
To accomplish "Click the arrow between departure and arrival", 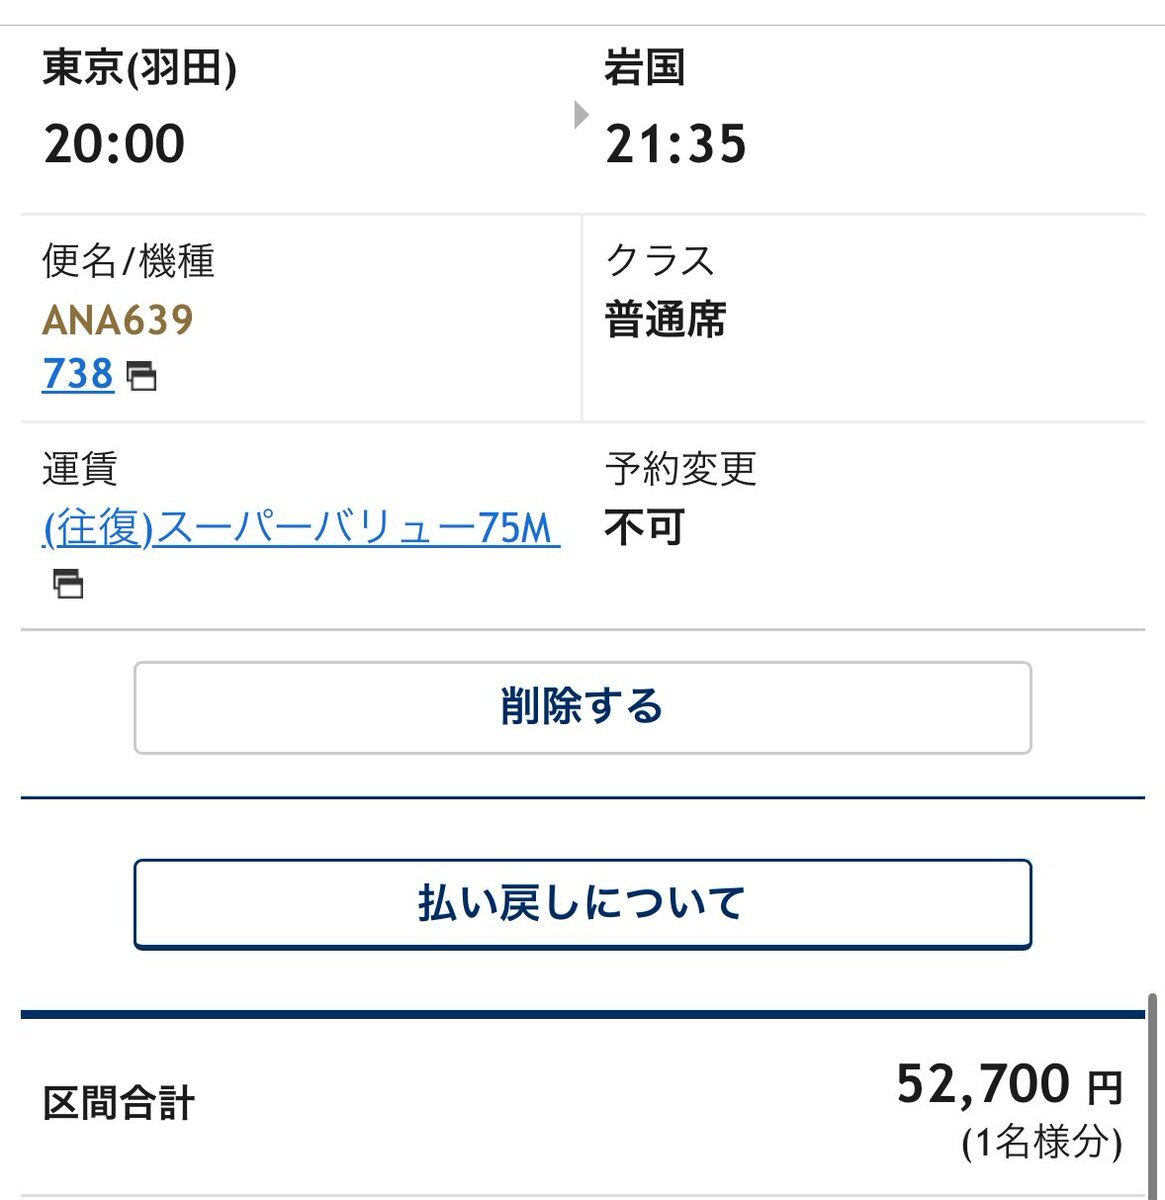I will click(x=581, y=115).
